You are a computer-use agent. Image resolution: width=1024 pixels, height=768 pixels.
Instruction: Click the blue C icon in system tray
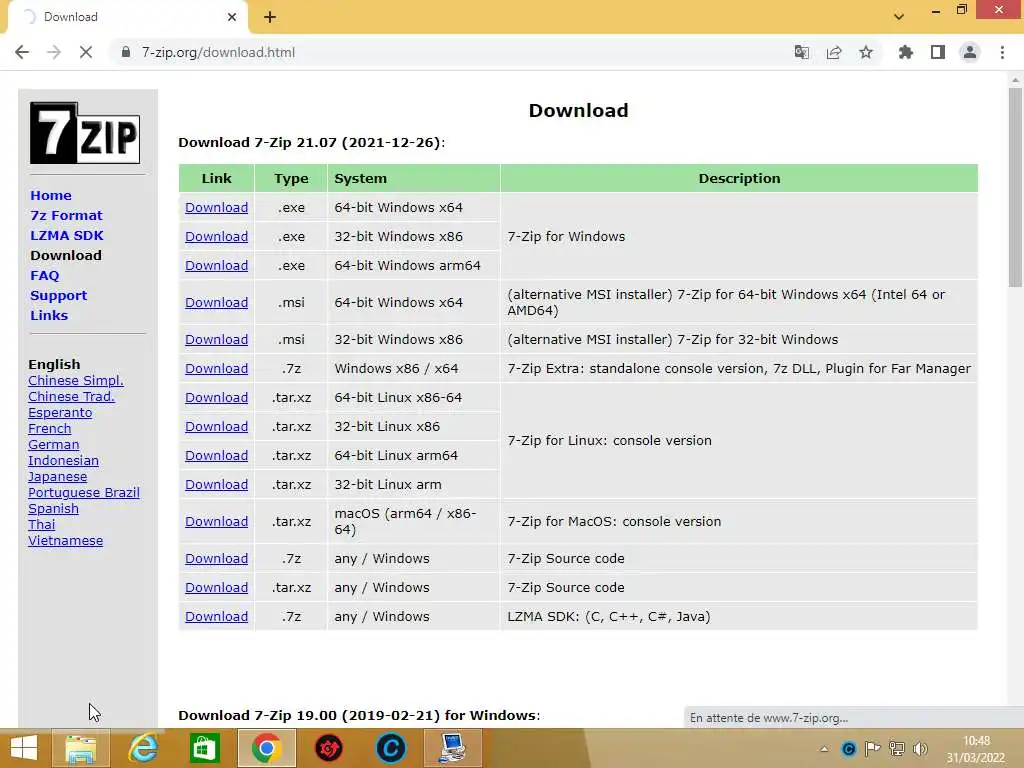click(849, 748)
